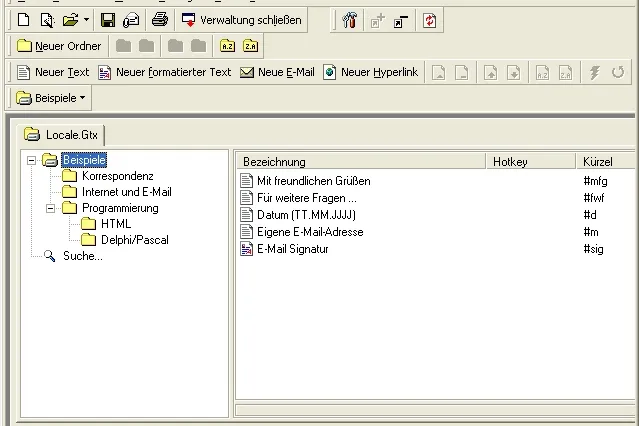
Task: Sort by Kürzel column header
Action: click(606, 161)
